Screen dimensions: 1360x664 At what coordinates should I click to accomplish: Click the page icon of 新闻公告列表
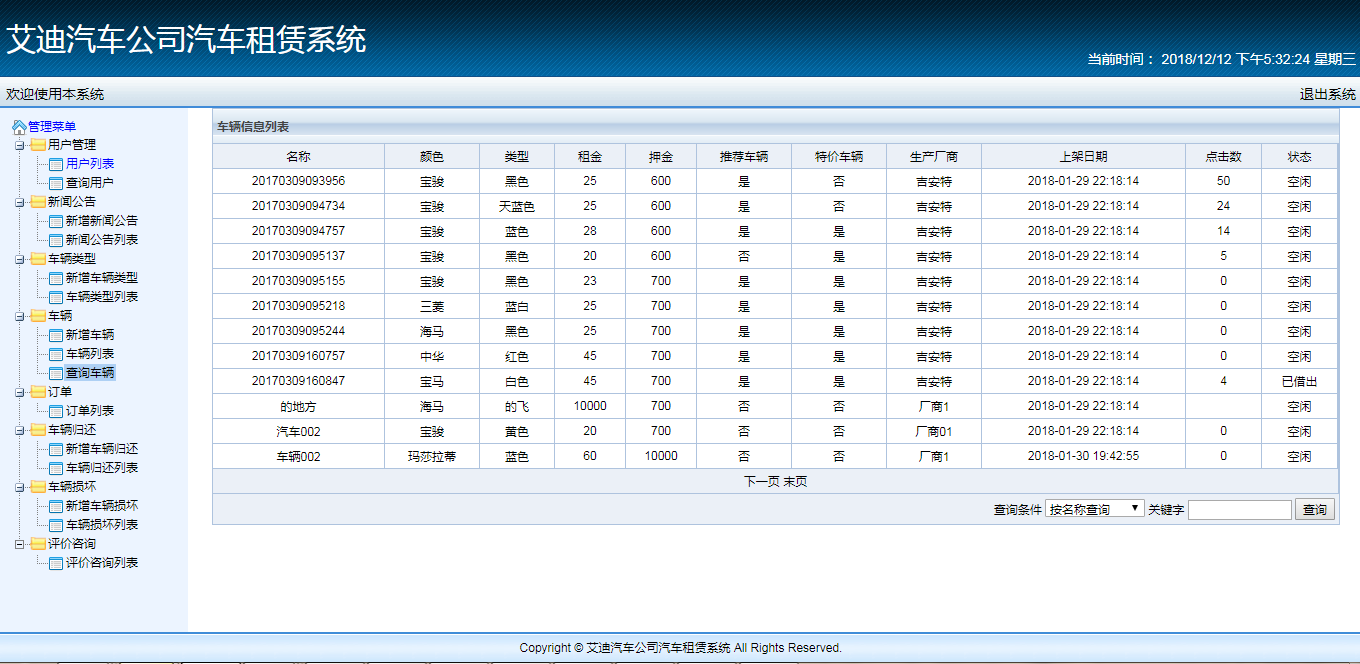(56, 240)
